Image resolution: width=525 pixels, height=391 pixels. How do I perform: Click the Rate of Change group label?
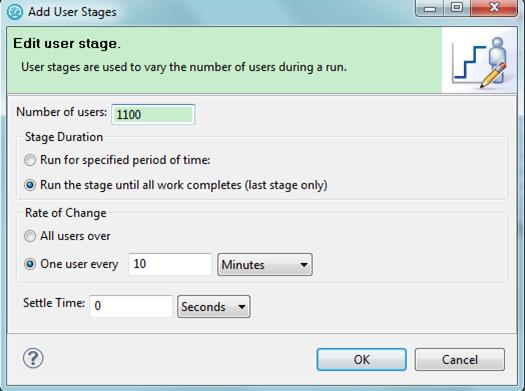(x=66, y=213)
